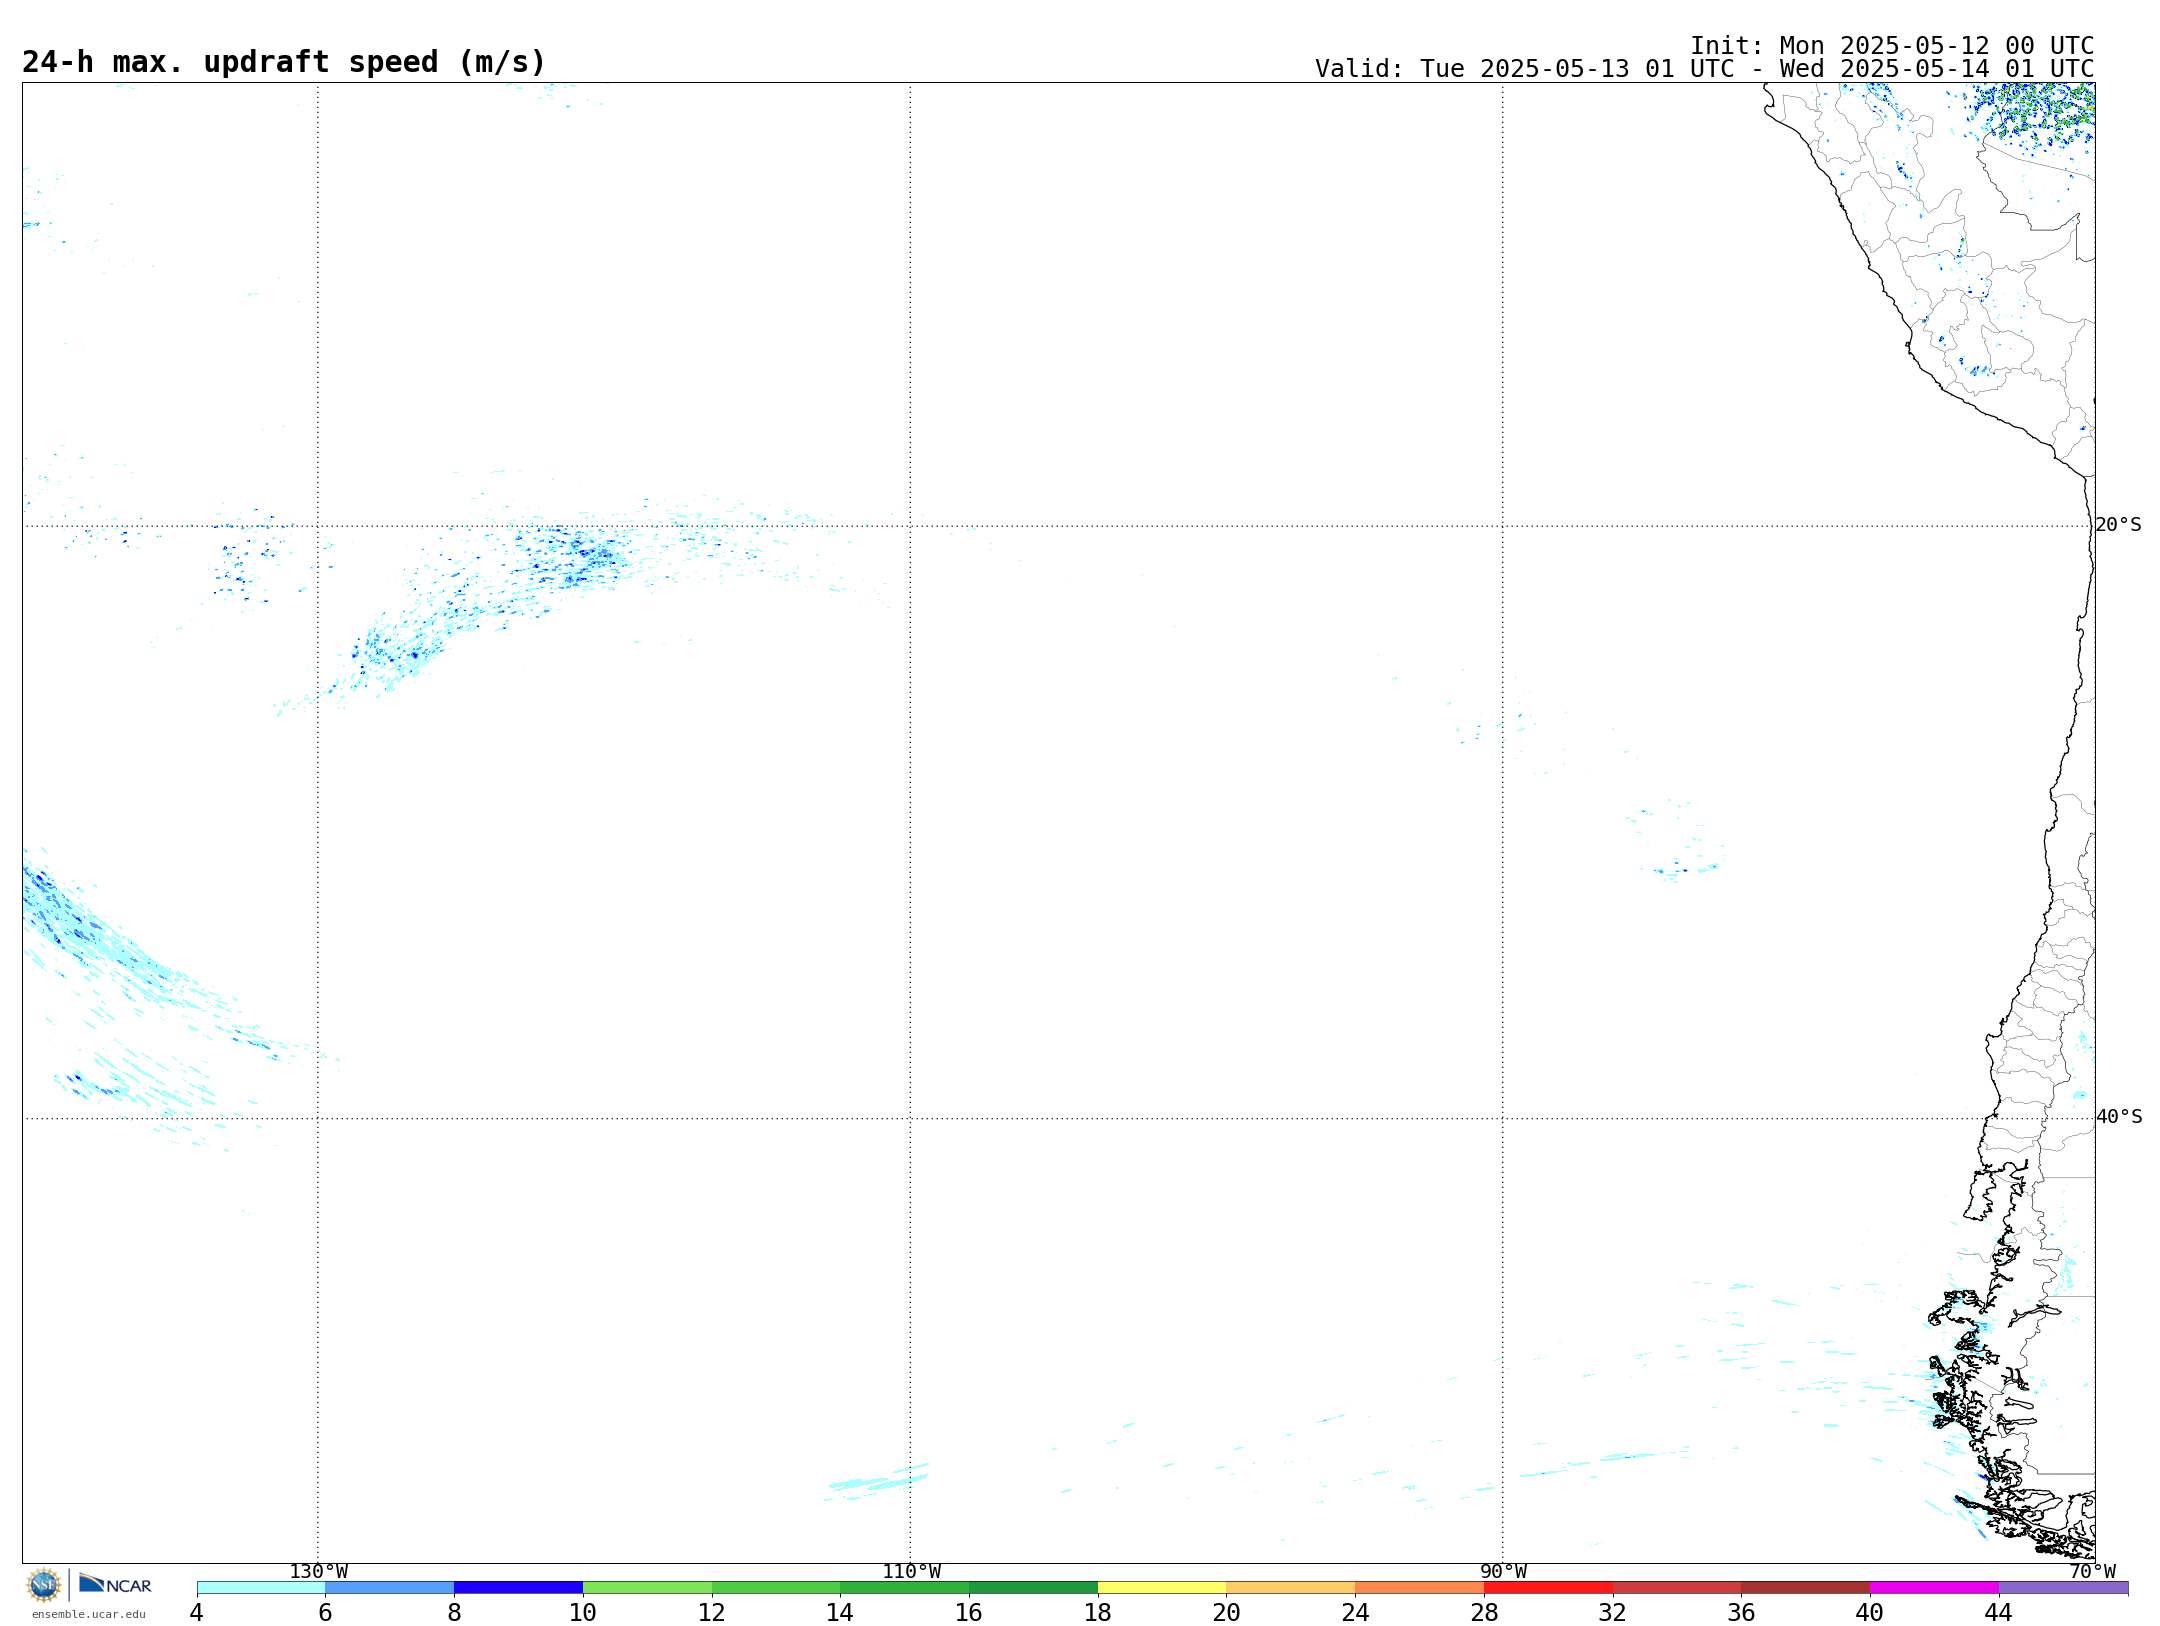Click the 110°W longitude label
The image size is (2160, 1626).
(911, 1572)
